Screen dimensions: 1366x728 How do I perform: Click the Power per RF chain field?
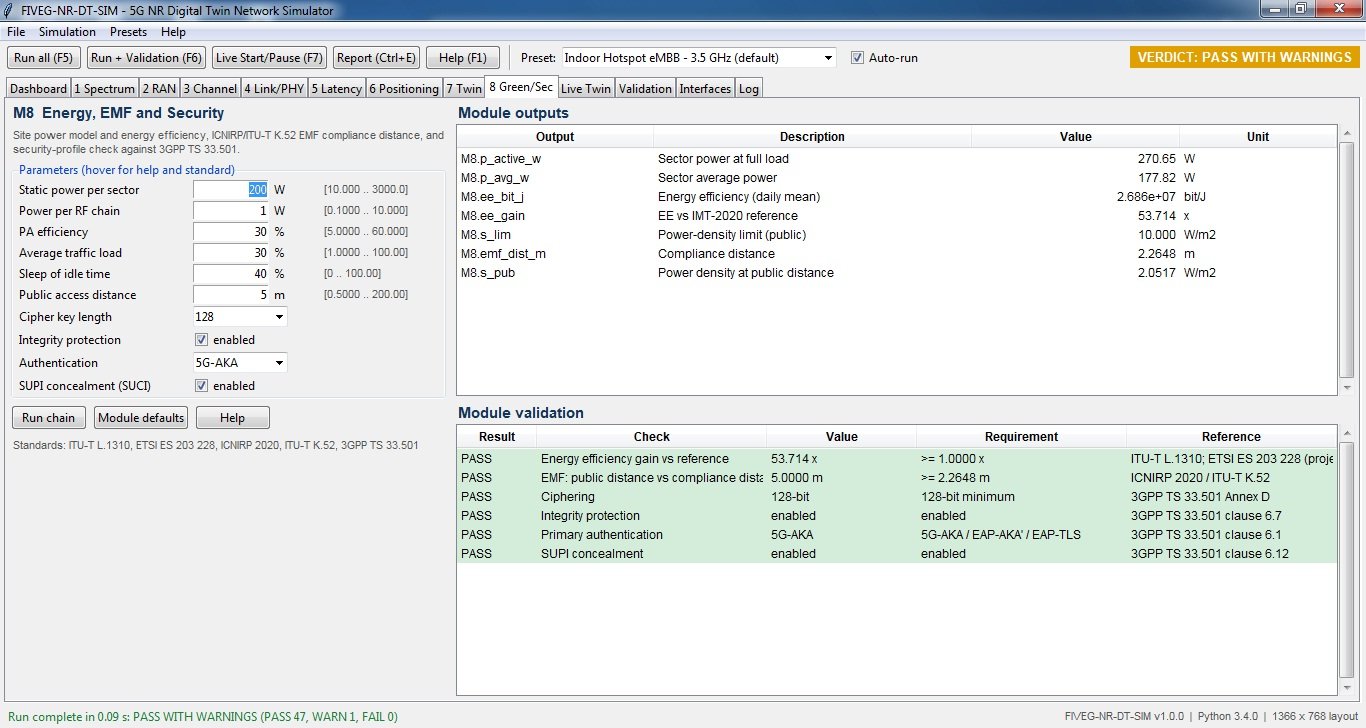(x=231, y=211)
